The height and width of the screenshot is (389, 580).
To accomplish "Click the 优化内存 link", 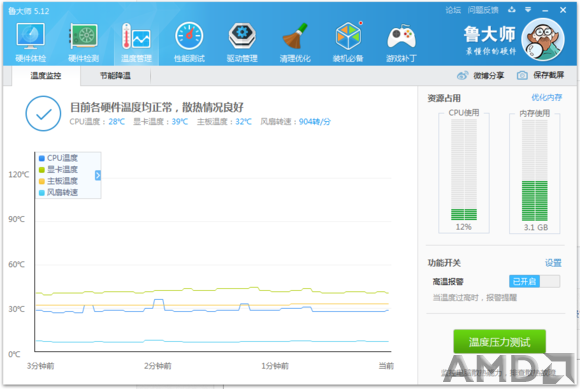I will pos(546,98).
